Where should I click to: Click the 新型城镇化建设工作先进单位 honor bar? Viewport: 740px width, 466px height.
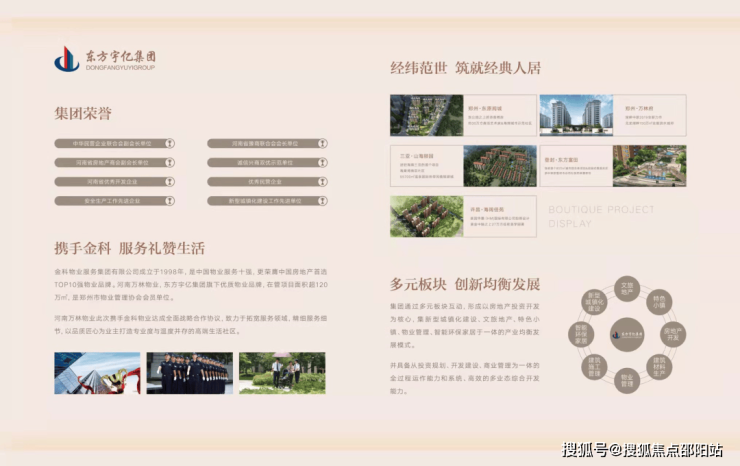(268, 201)
